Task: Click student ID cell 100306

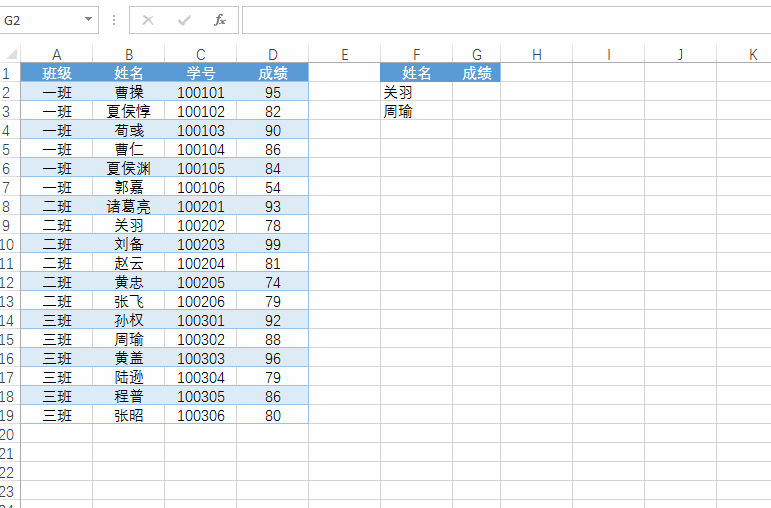Action: point(201,416)
